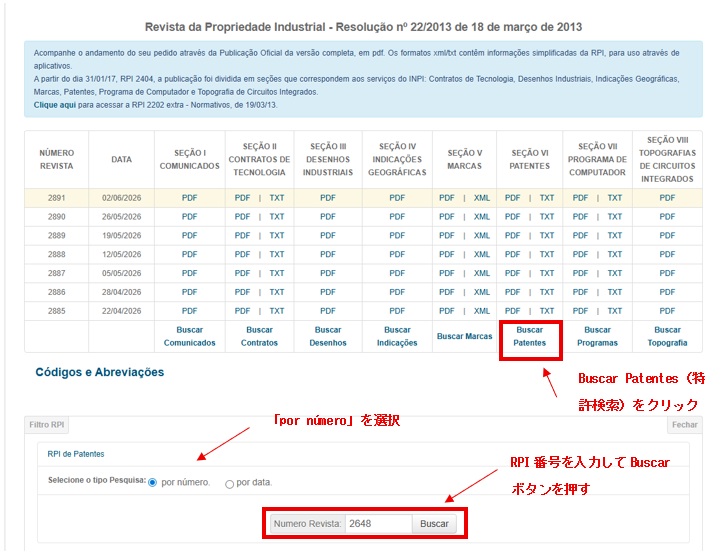The image size is (722, 560).
Task: Open the Filtro RPI tab
Action: click(x=47, y=425)
